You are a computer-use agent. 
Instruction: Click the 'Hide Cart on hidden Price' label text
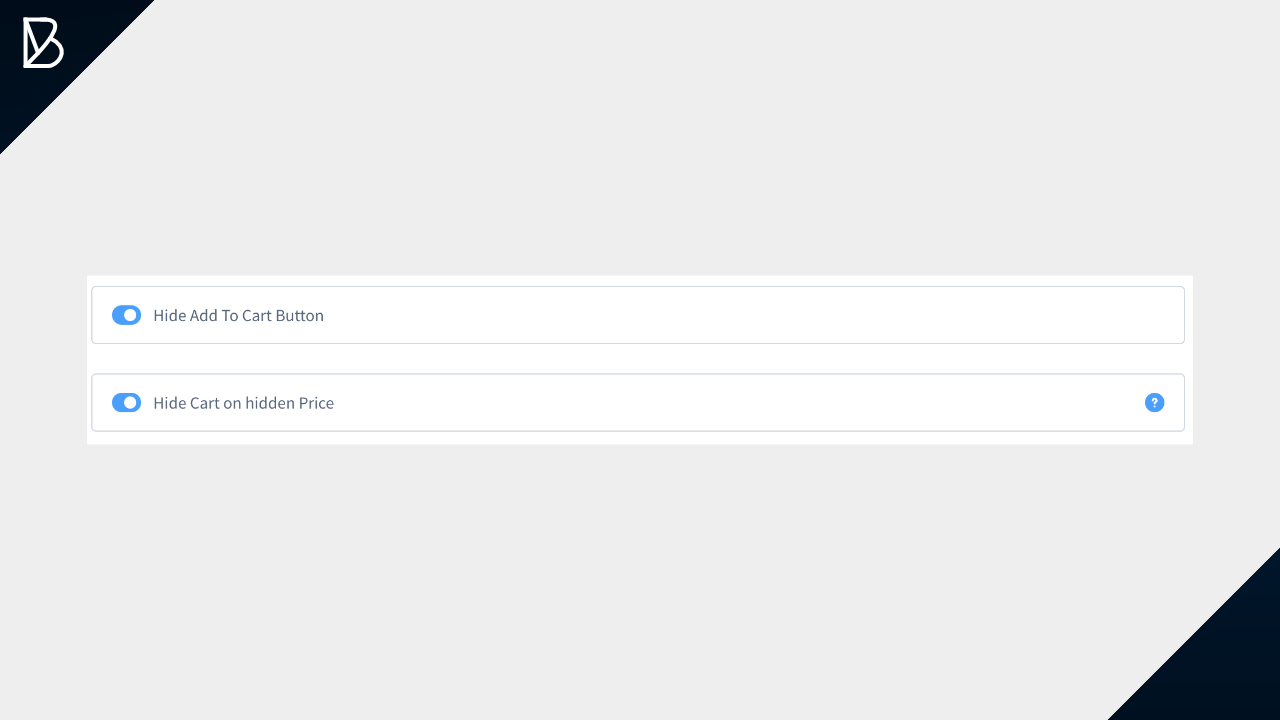coord(243,403)
